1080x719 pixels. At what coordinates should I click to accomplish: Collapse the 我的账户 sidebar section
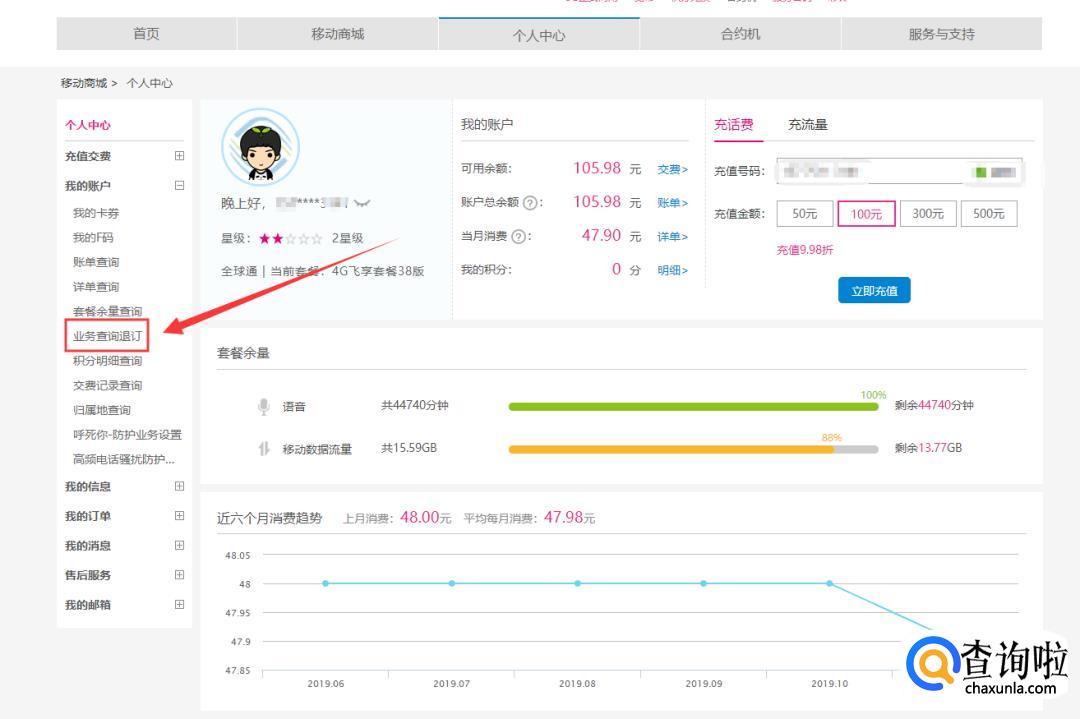(179, 185)
